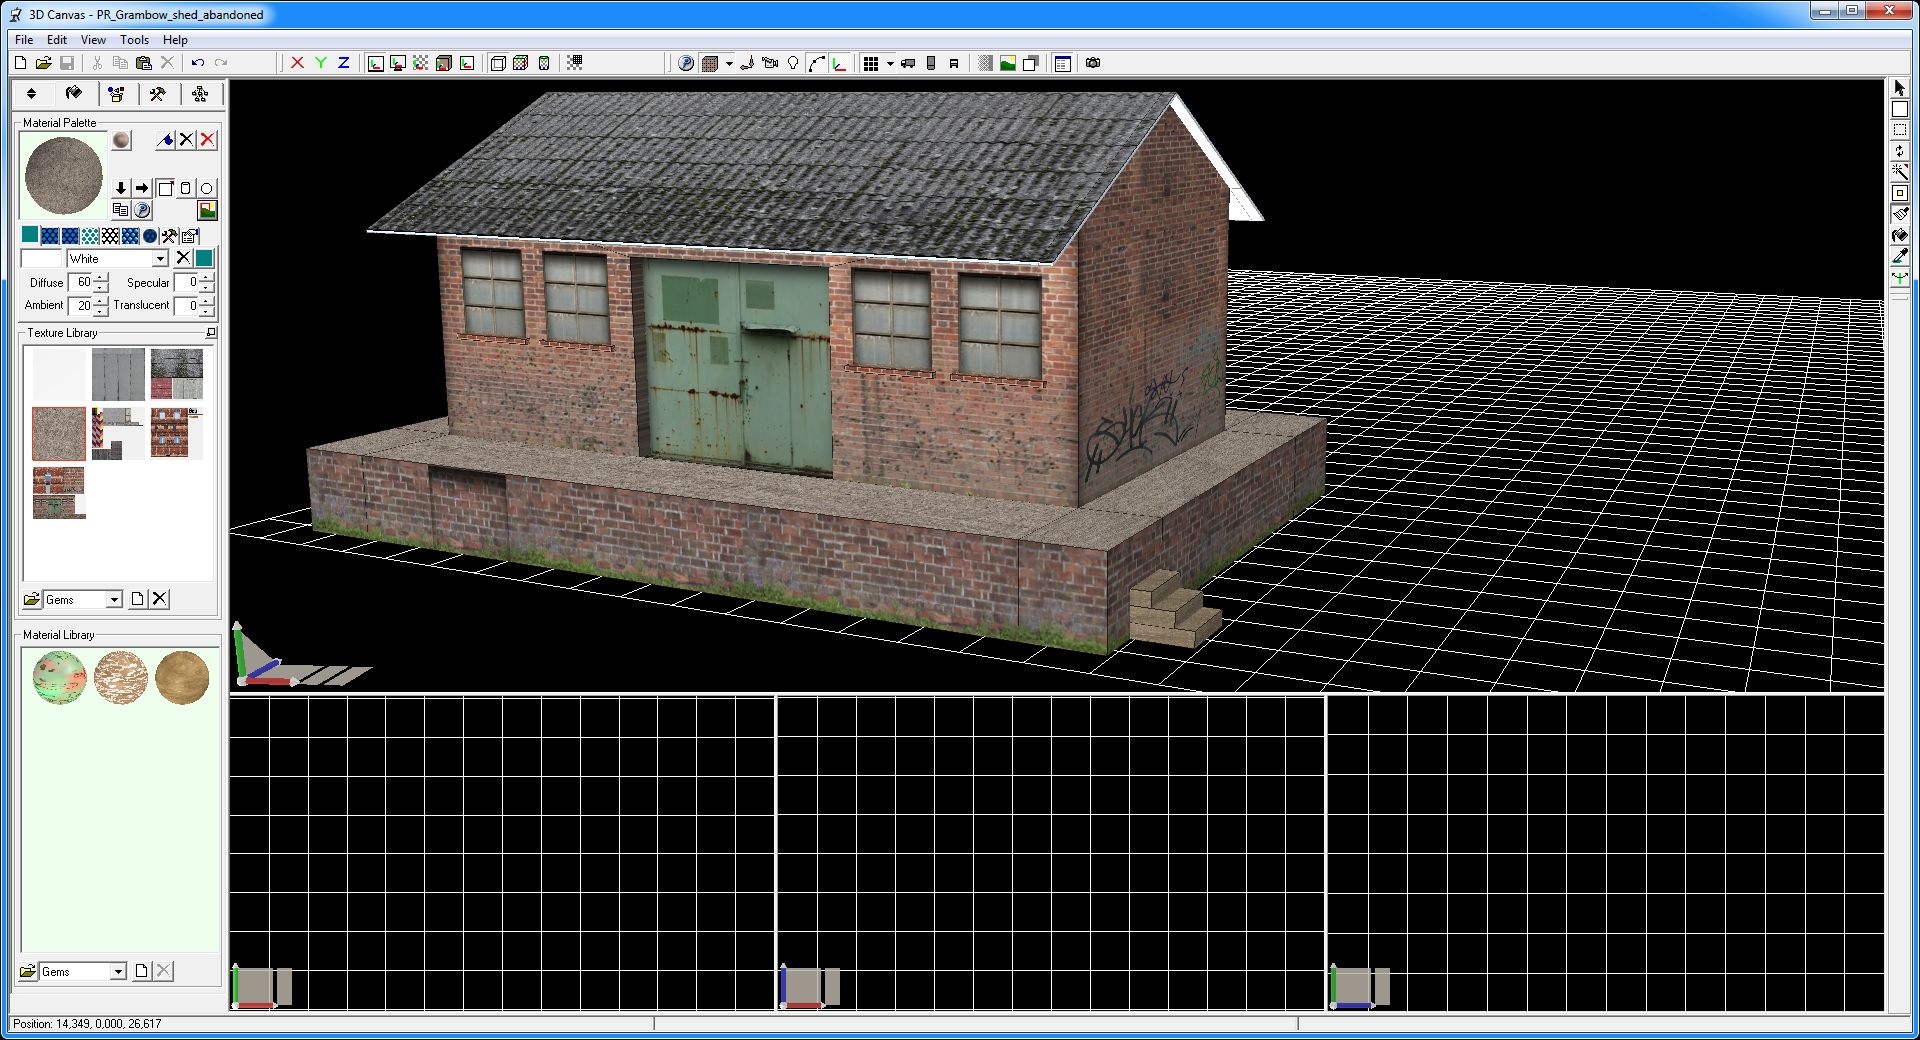Image resolution: width=1920 pixels, height=1040 pixels.
Task: Expand the Material Library Gems dropdown
Action: (x=118, y=972)
